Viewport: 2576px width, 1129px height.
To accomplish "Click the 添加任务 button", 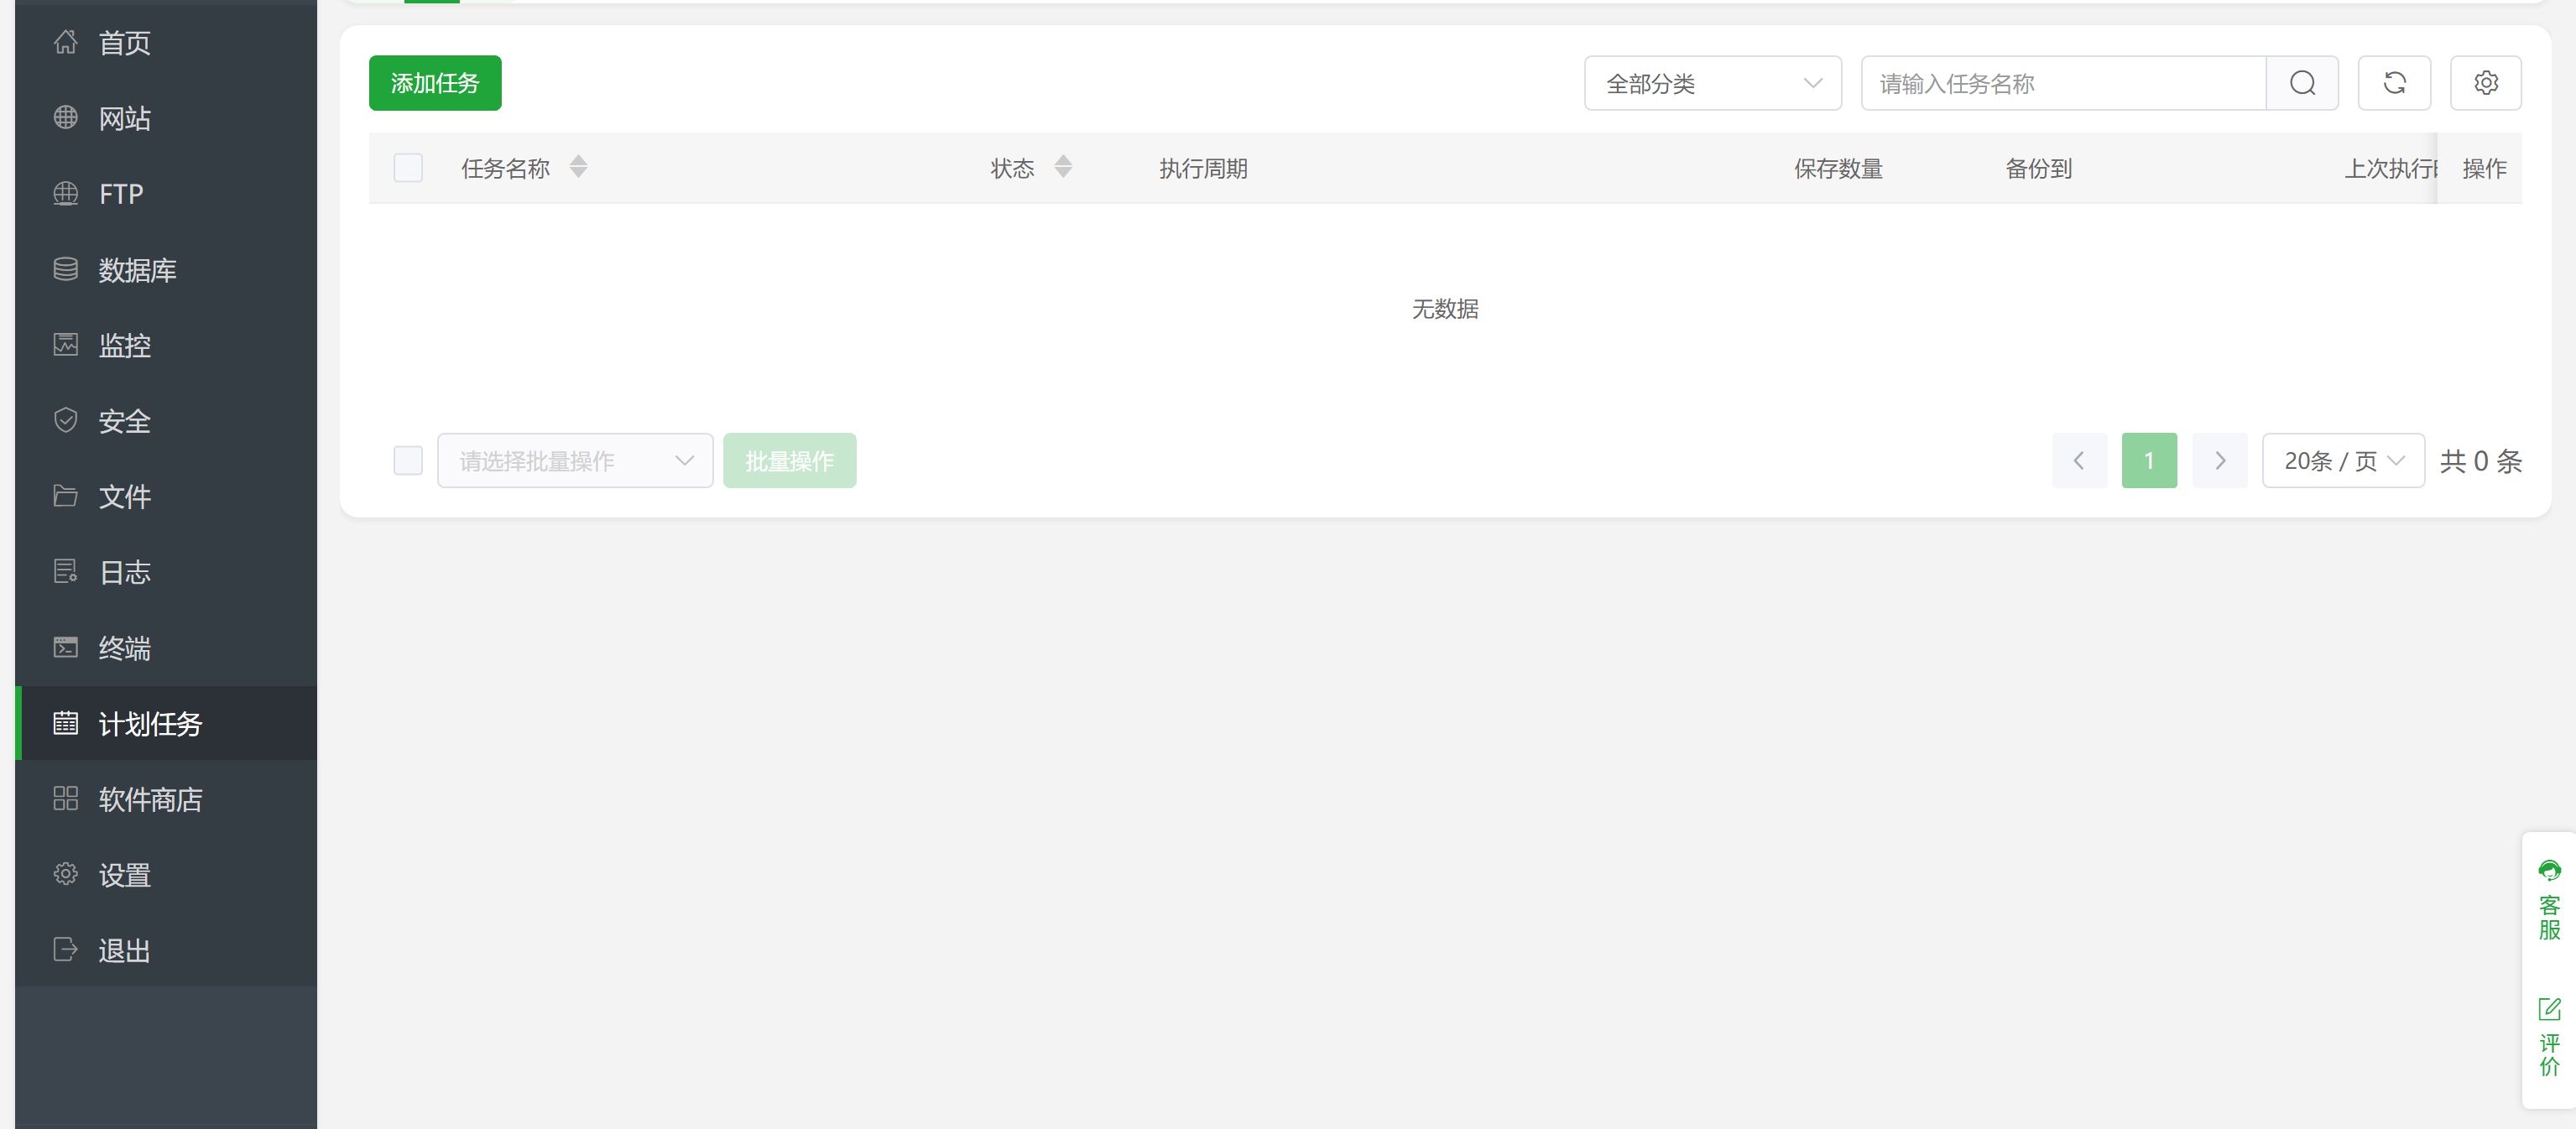I will pos(434,83).
